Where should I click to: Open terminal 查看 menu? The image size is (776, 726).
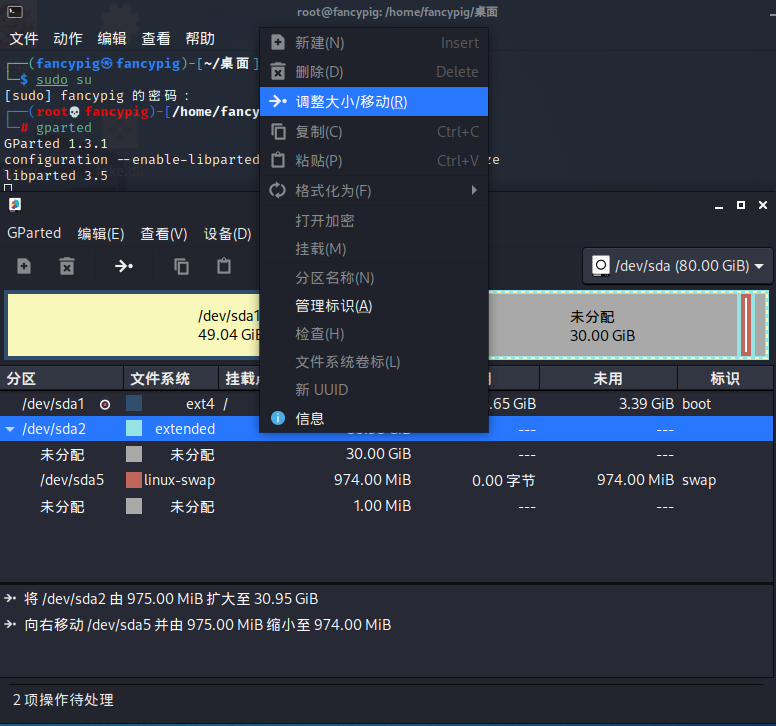point(156,39)
